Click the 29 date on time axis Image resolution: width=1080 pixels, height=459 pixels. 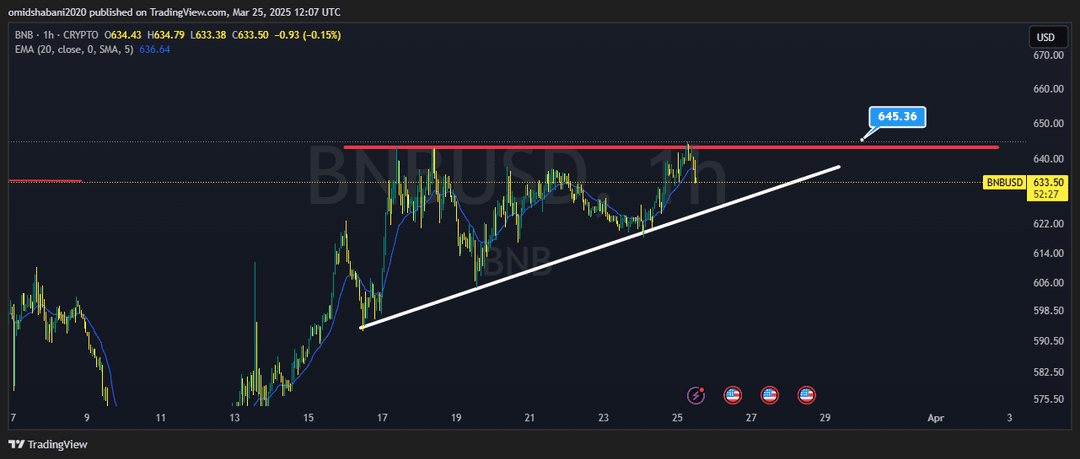click(x=825, y=418)
